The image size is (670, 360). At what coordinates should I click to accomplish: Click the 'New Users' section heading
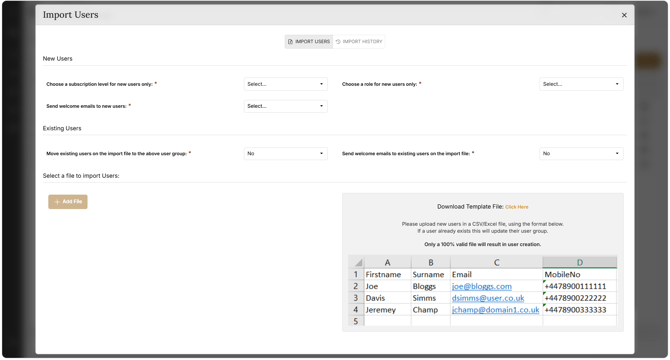pos(58,59)
